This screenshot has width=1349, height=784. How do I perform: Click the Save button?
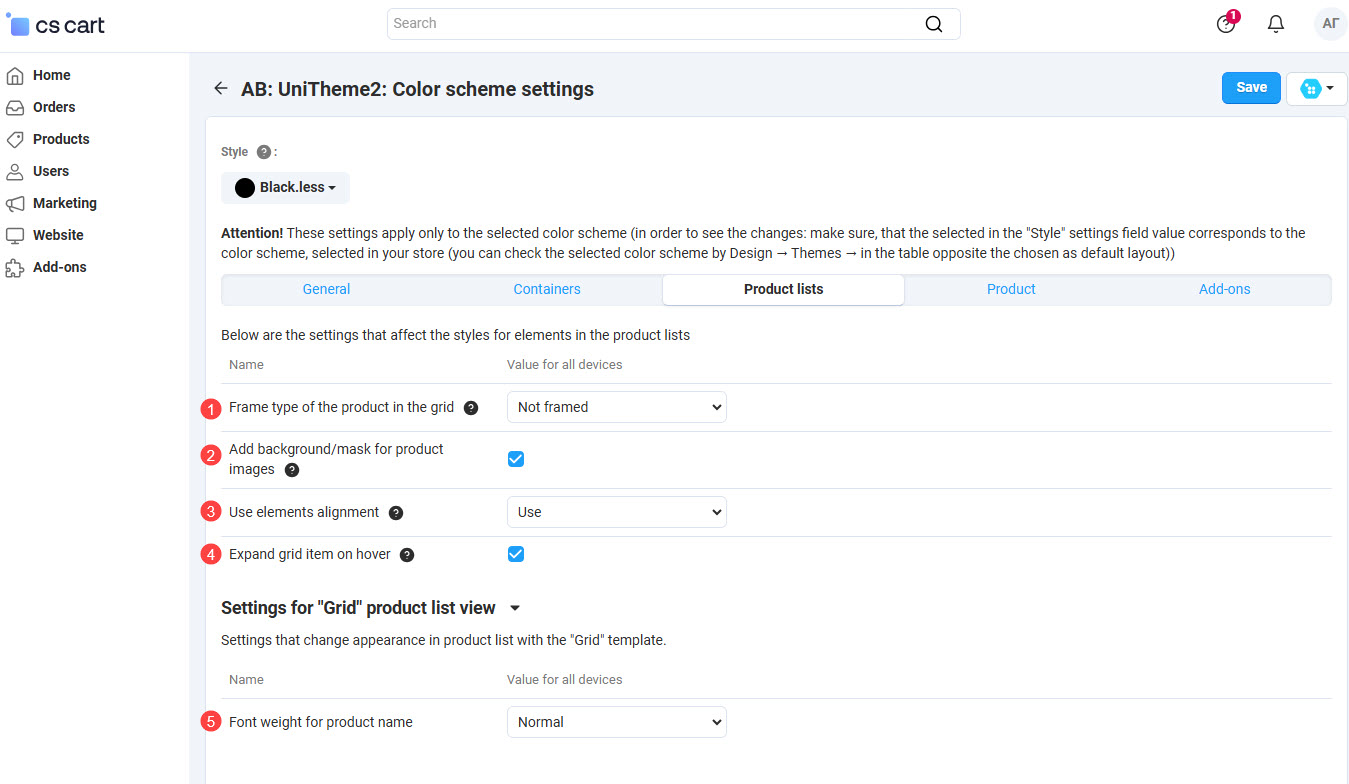(x=1251, y=88)
